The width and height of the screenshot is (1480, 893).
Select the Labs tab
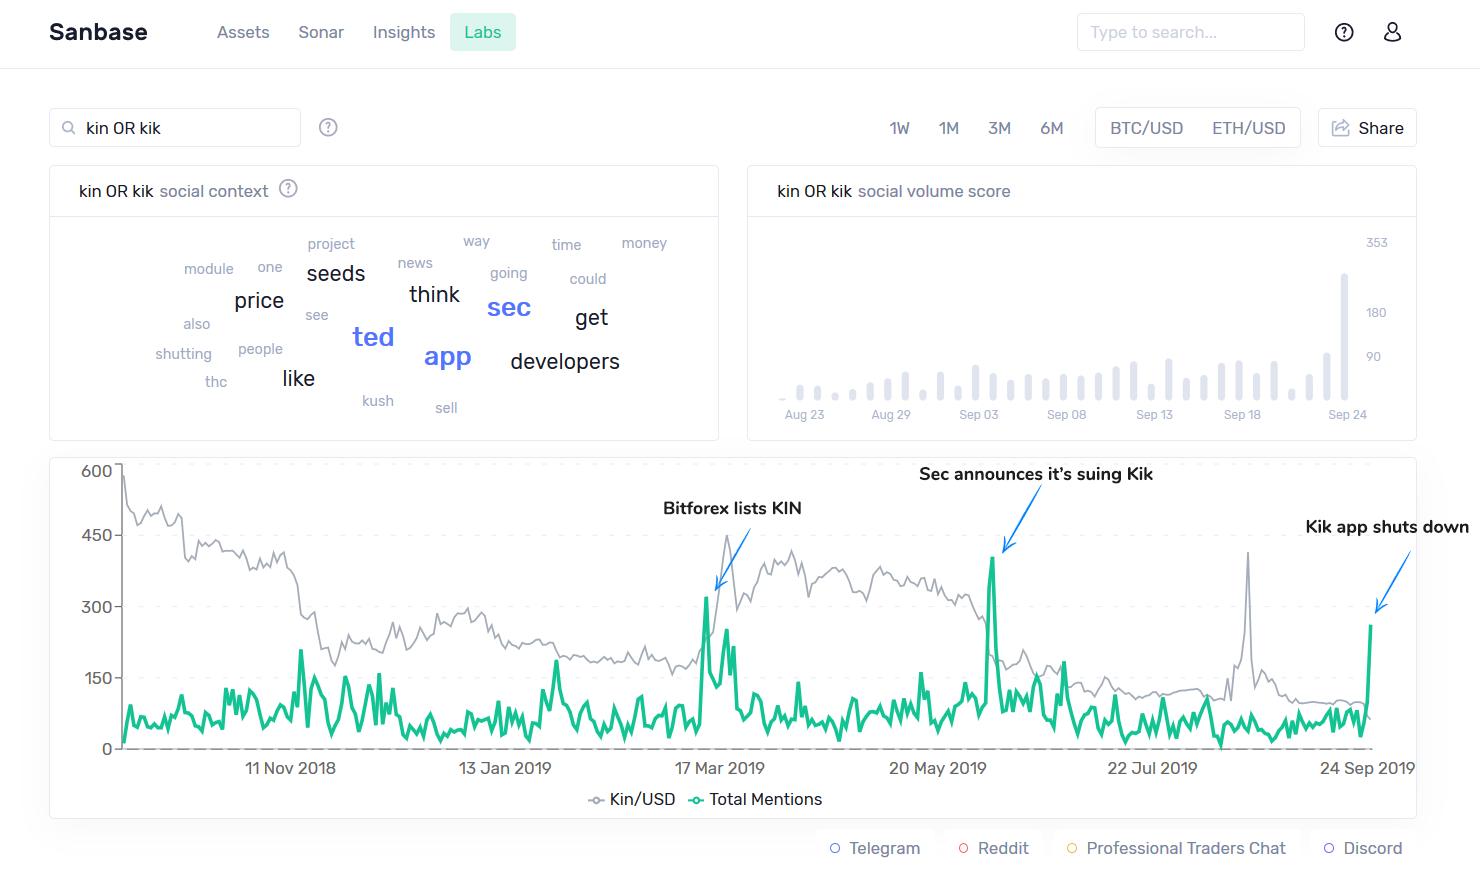[483, 32]
